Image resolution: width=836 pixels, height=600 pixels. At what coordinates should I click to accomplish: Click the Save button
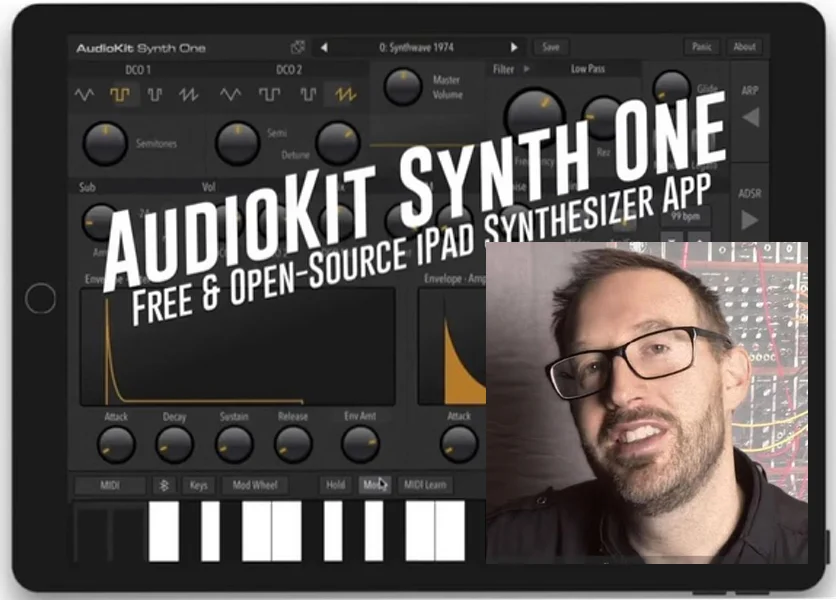coord(551,47)
